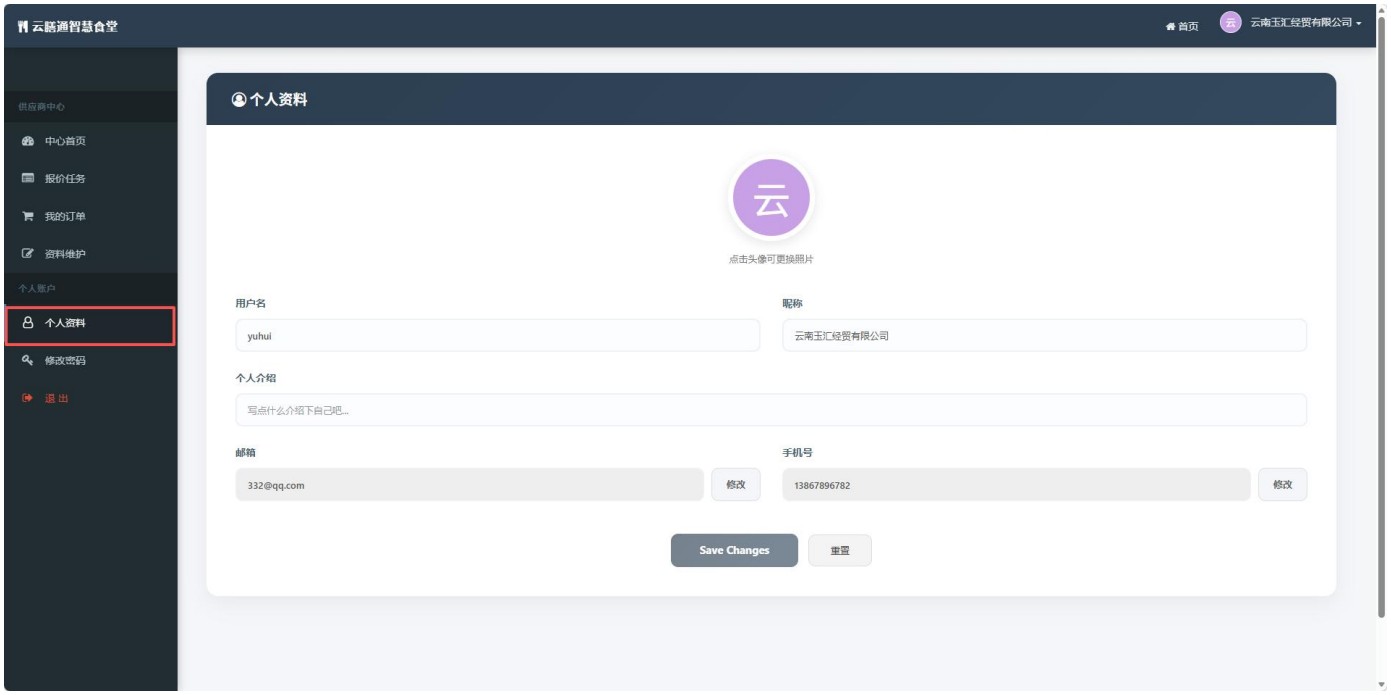
Task: Click the edit icon beside 资料维护
Action: point(28,254)
